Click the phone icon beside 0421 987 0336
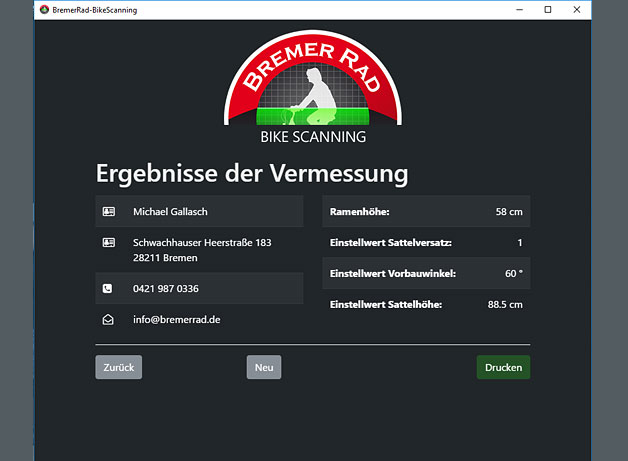The height and width of the screenshot is (461, 628). coord(107,288)
